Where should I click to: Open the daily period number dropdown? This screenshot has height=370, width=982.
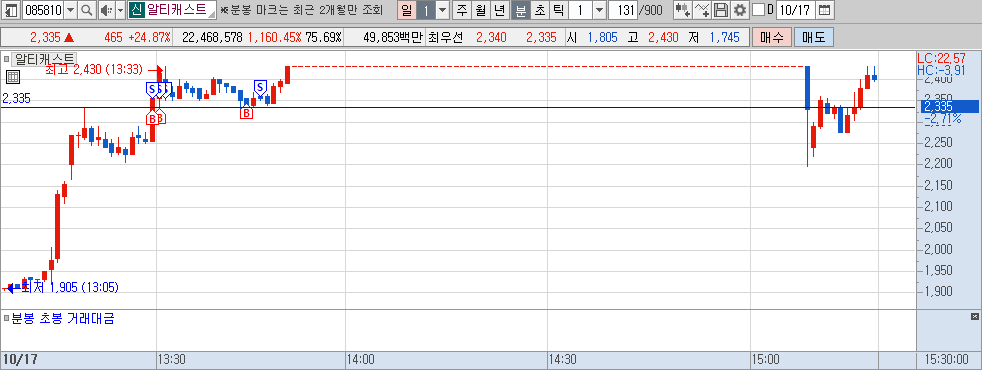click(443, 10)
